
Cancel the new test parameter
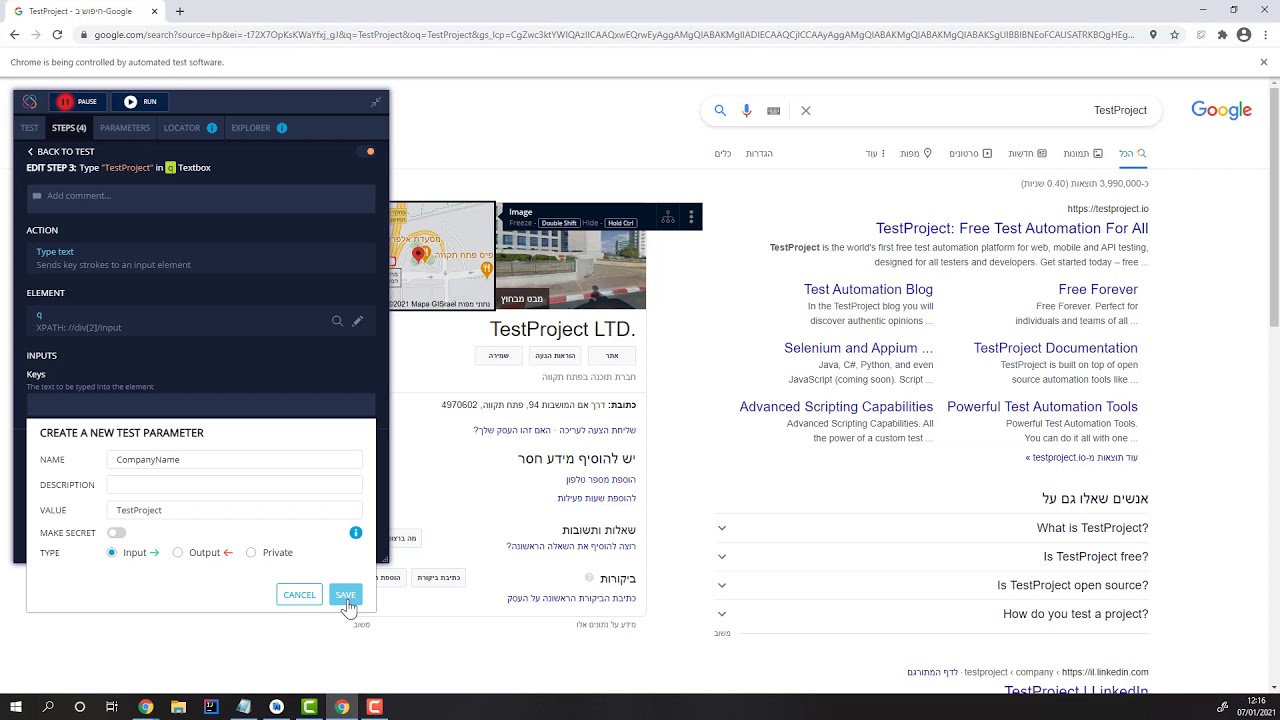(x=299, y=595)
